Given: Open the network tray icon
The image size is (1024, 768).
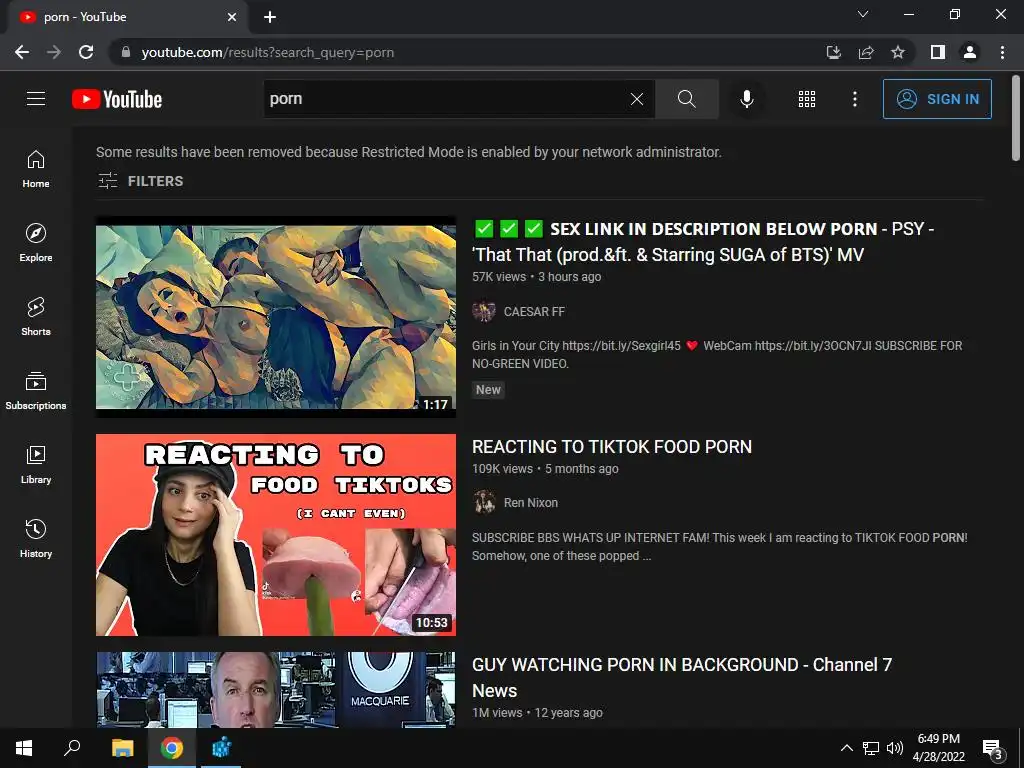Looking at the screenshot, I should (x=871, y=748).
